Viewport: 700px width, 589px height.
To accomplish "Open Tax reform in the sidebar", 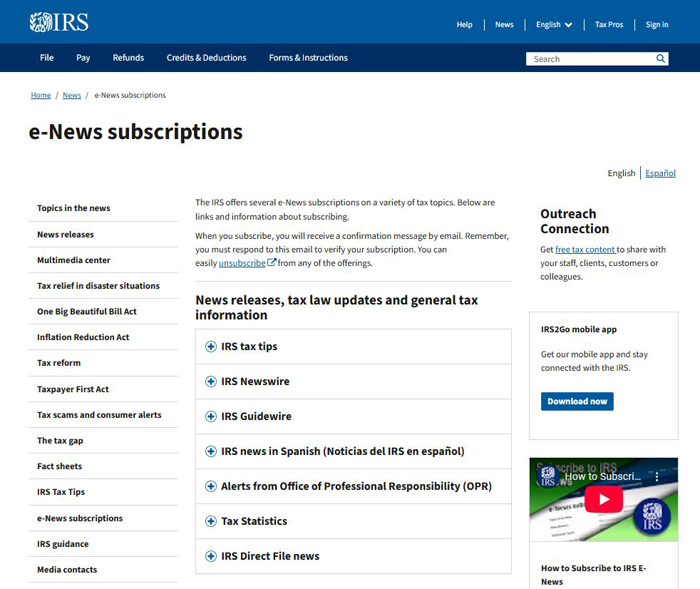I will [x=59, y=363].
